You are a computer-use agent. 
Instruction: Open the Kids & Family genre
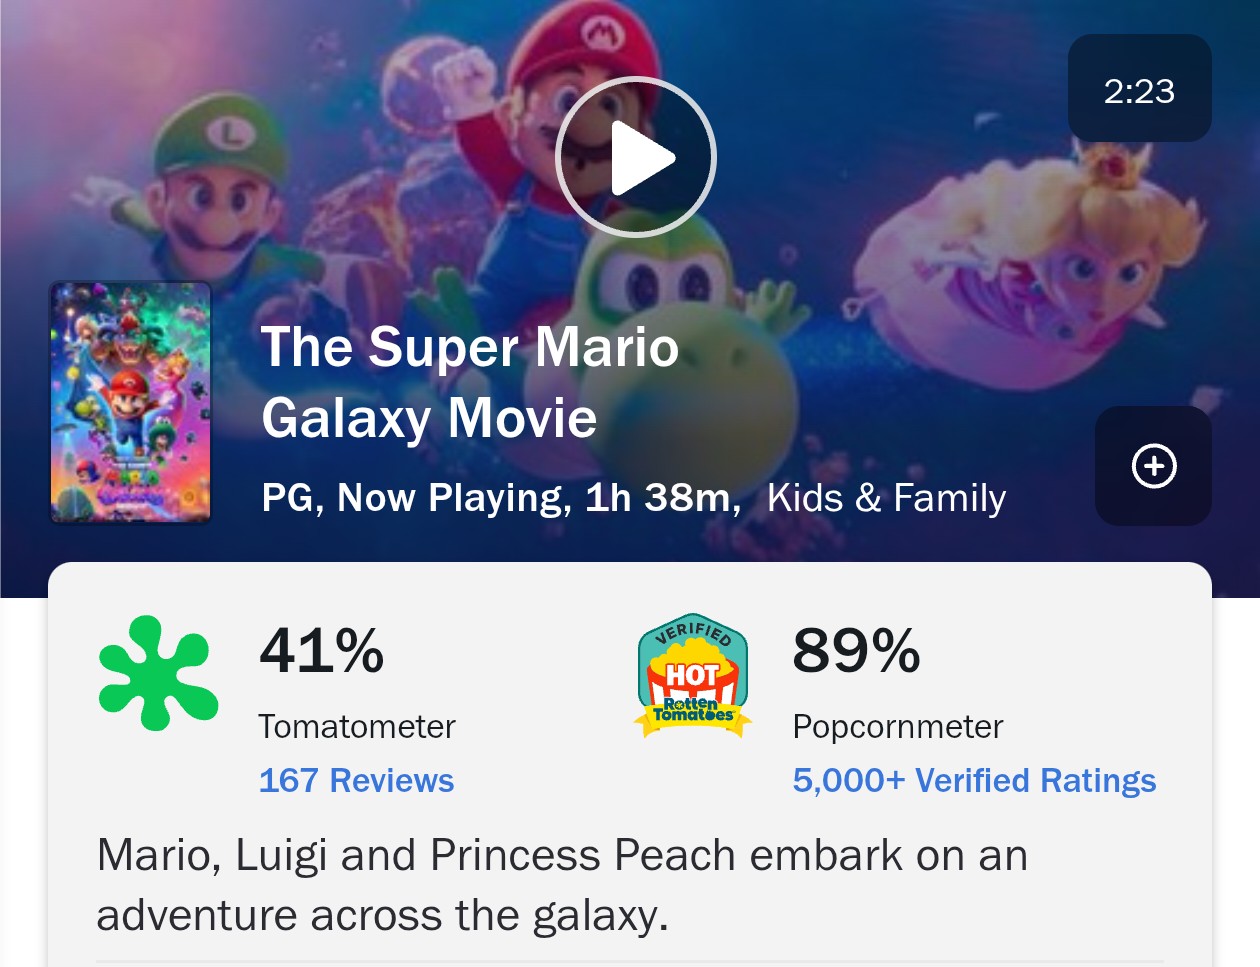pos(886,498)
